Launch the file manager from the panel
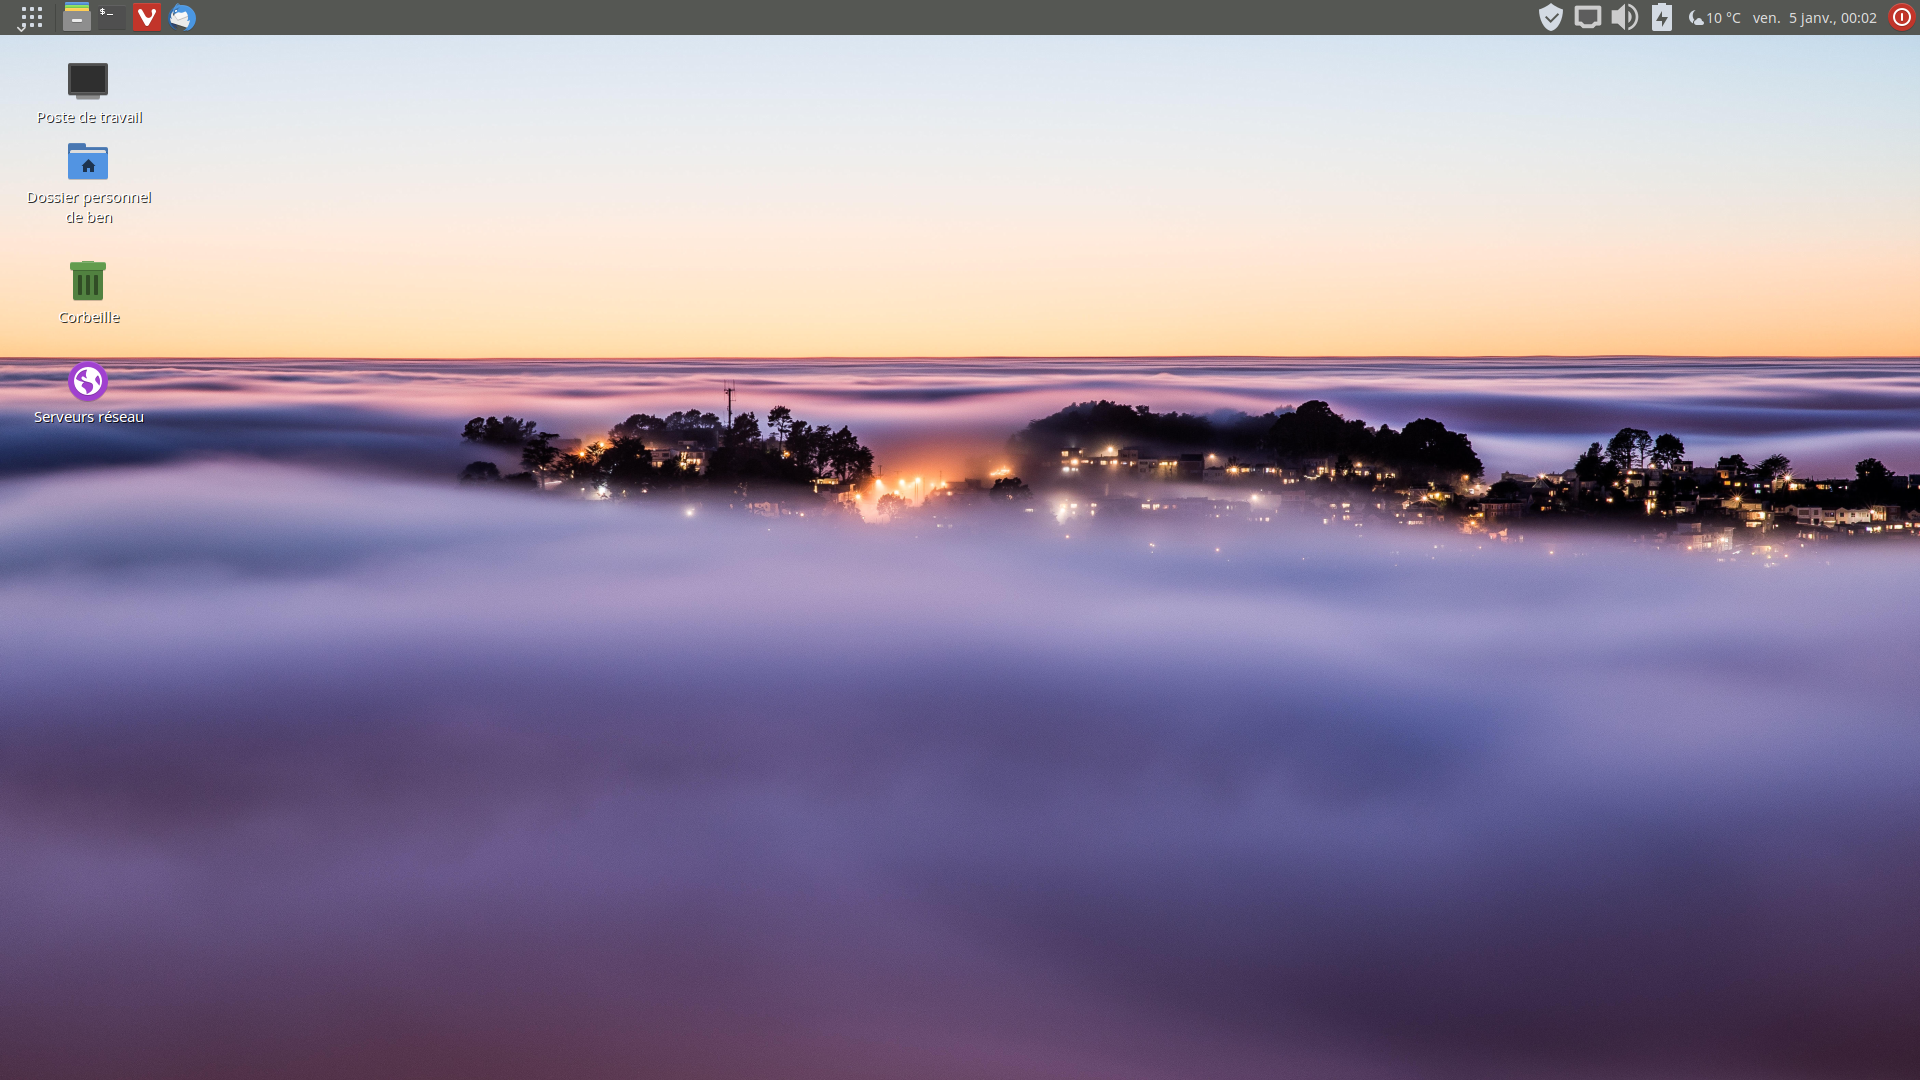Viewport: 1920px width, 1080px height. click(77, 17)
